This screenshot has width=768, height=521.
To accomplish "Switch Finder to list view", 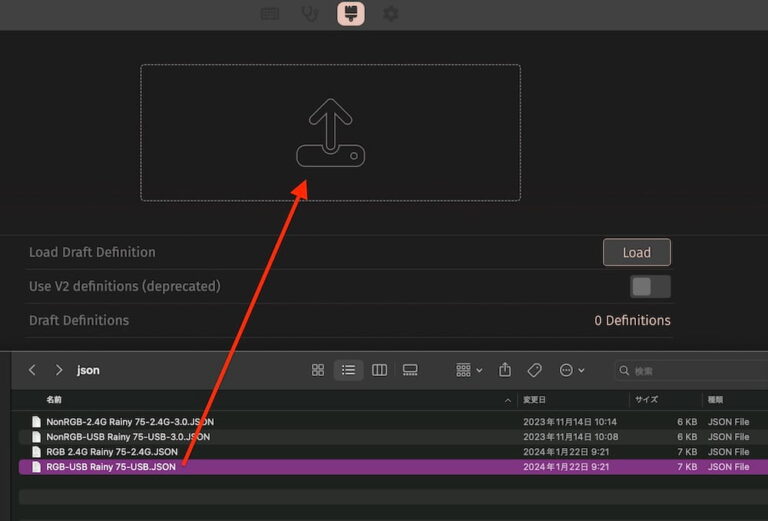I will 348,370.
